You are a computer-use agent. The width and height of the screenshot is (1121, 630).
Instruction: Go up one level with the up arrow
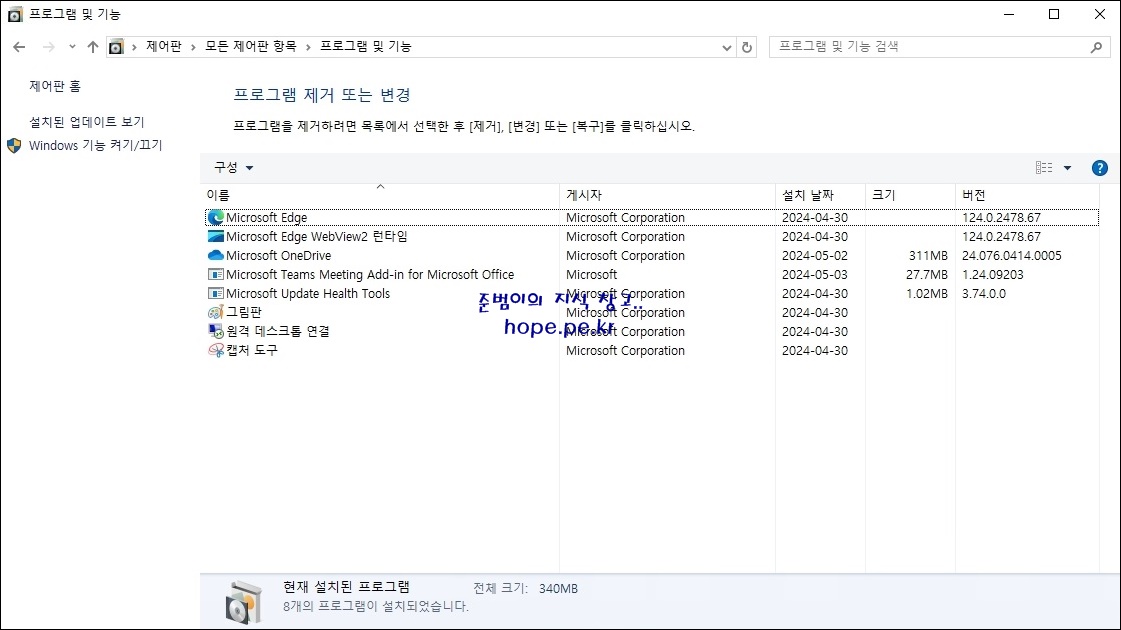[93, 47]
